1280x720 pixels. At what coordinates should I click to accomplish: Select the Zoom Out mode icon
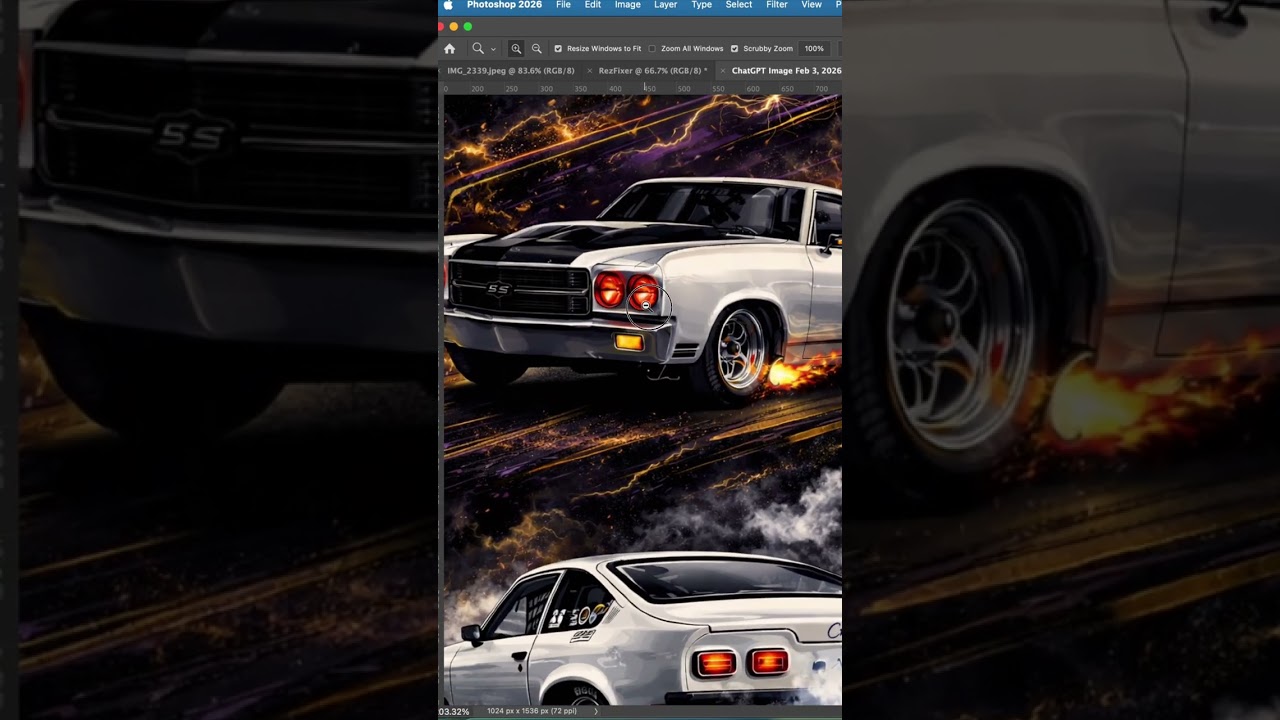[537, 48]
